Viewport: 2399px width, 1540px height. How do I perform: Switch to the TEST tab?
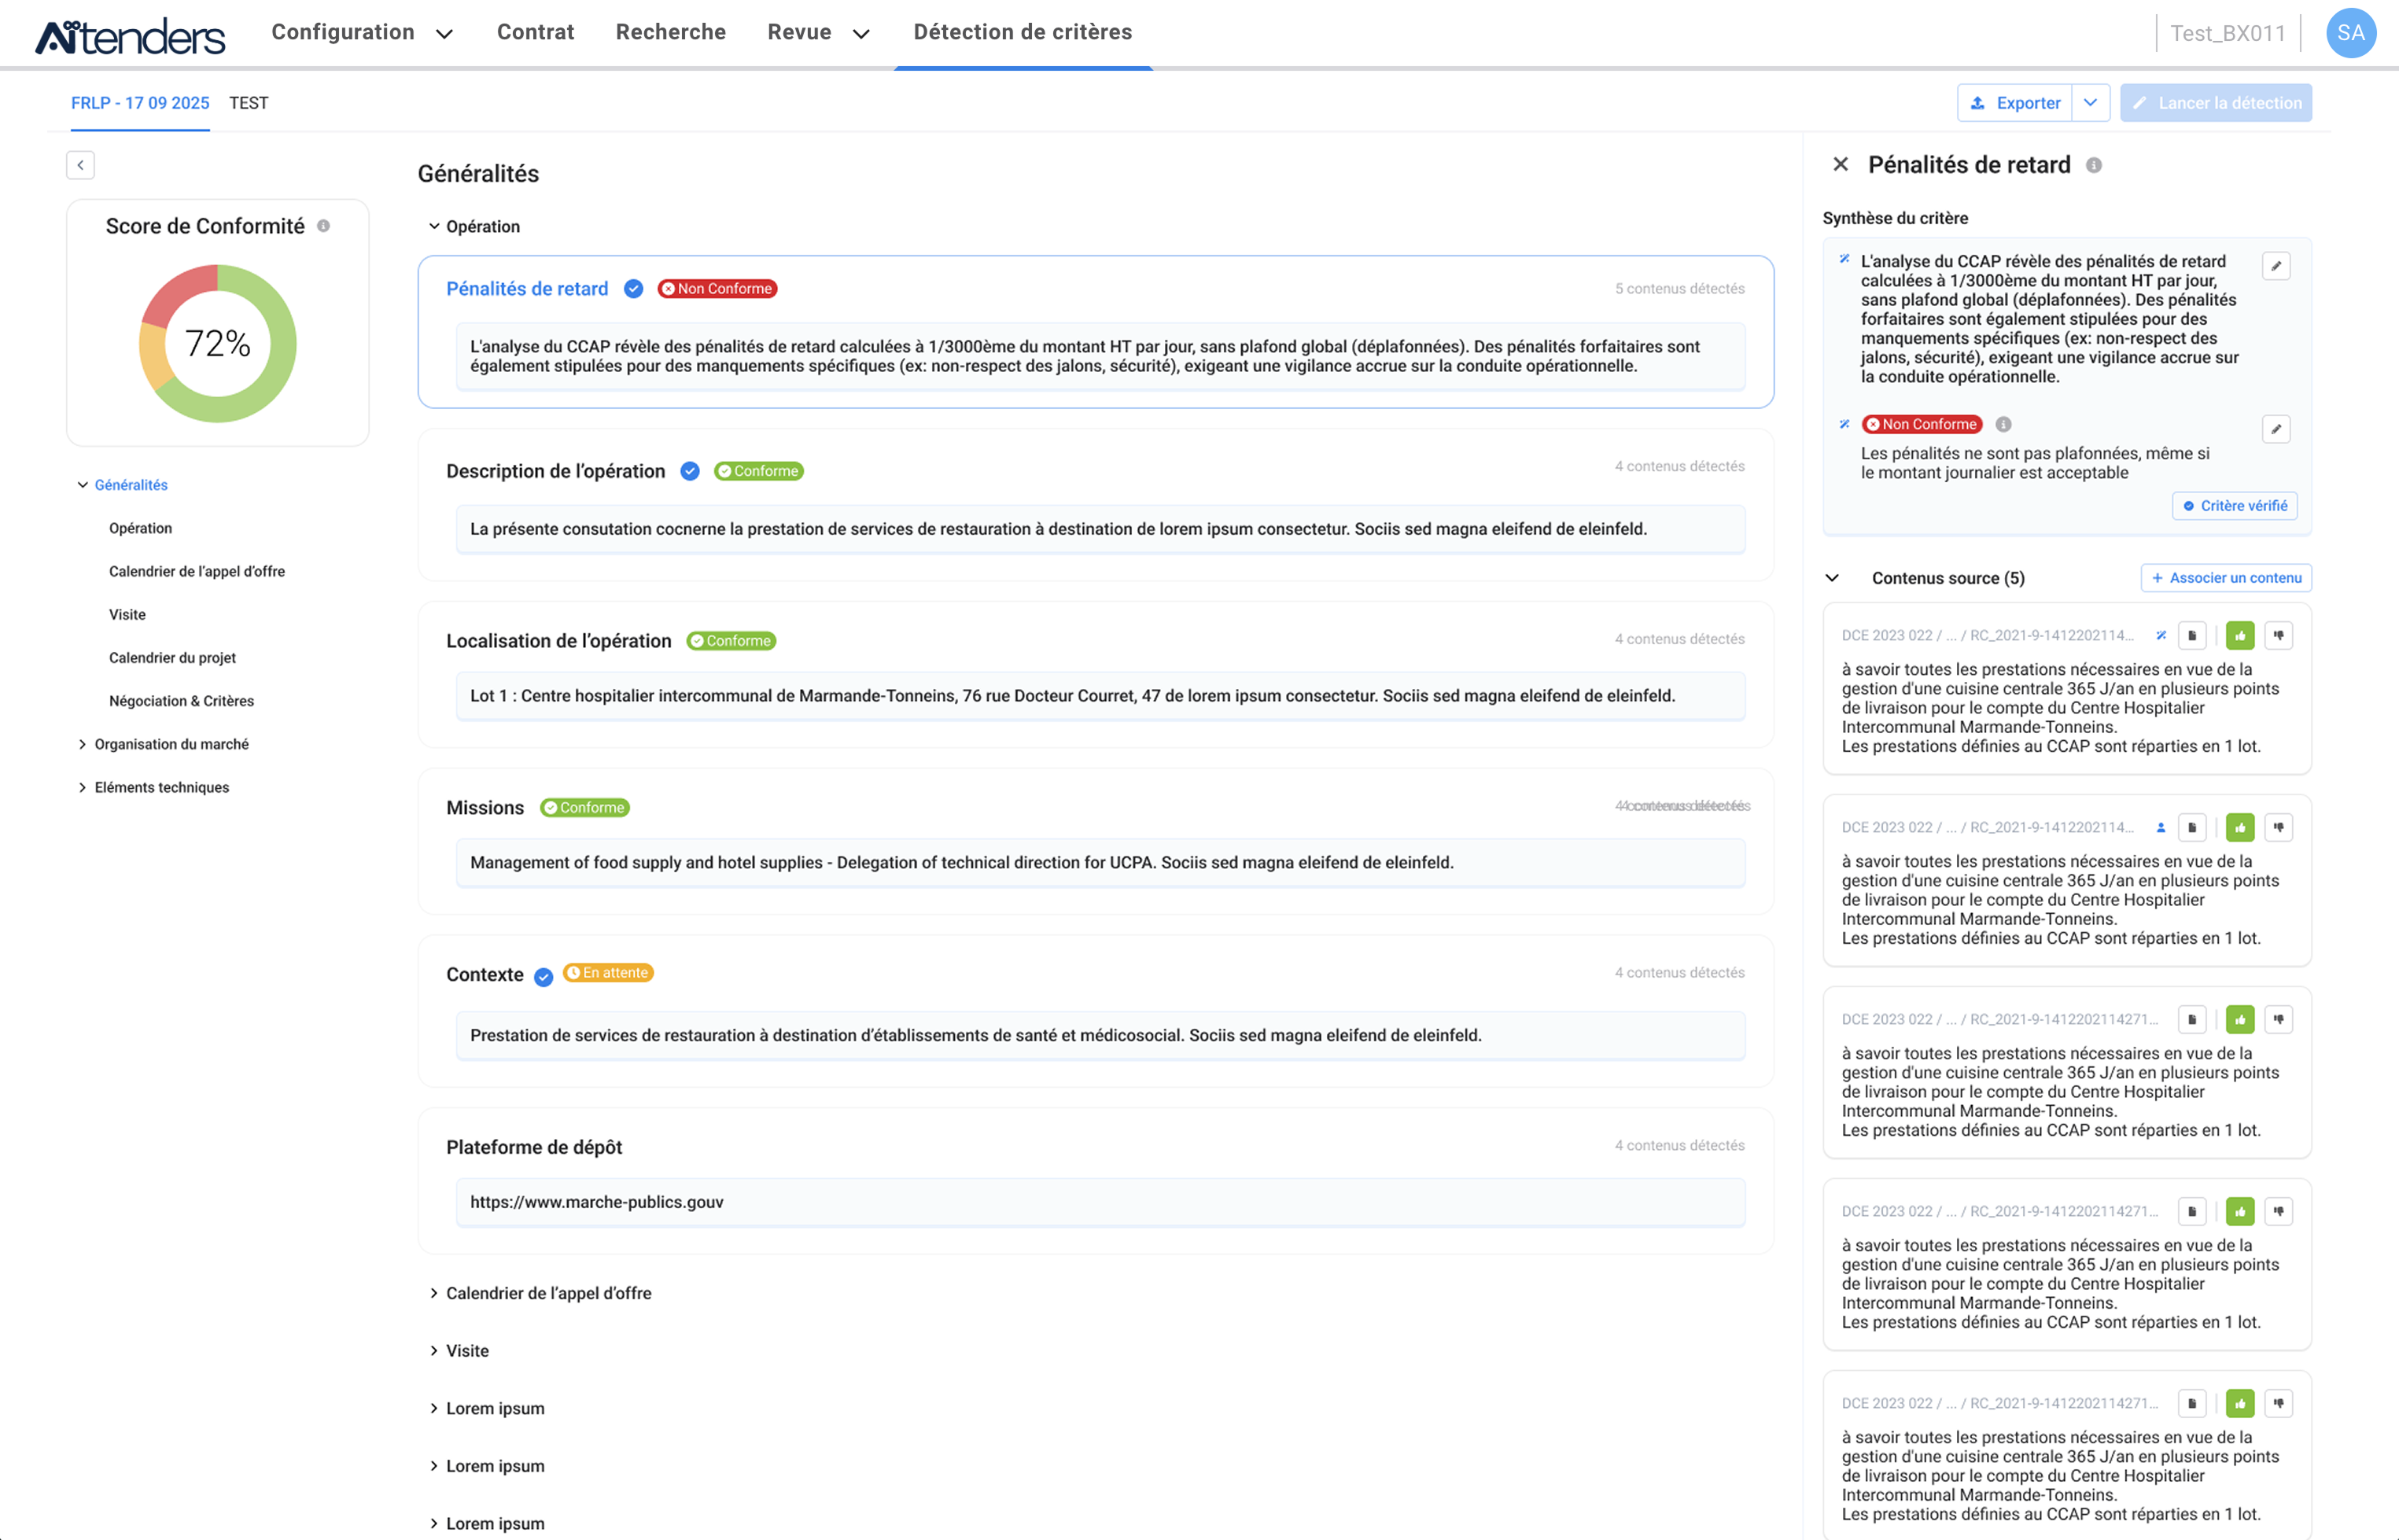pyautogui.click(x=248, y=103)
